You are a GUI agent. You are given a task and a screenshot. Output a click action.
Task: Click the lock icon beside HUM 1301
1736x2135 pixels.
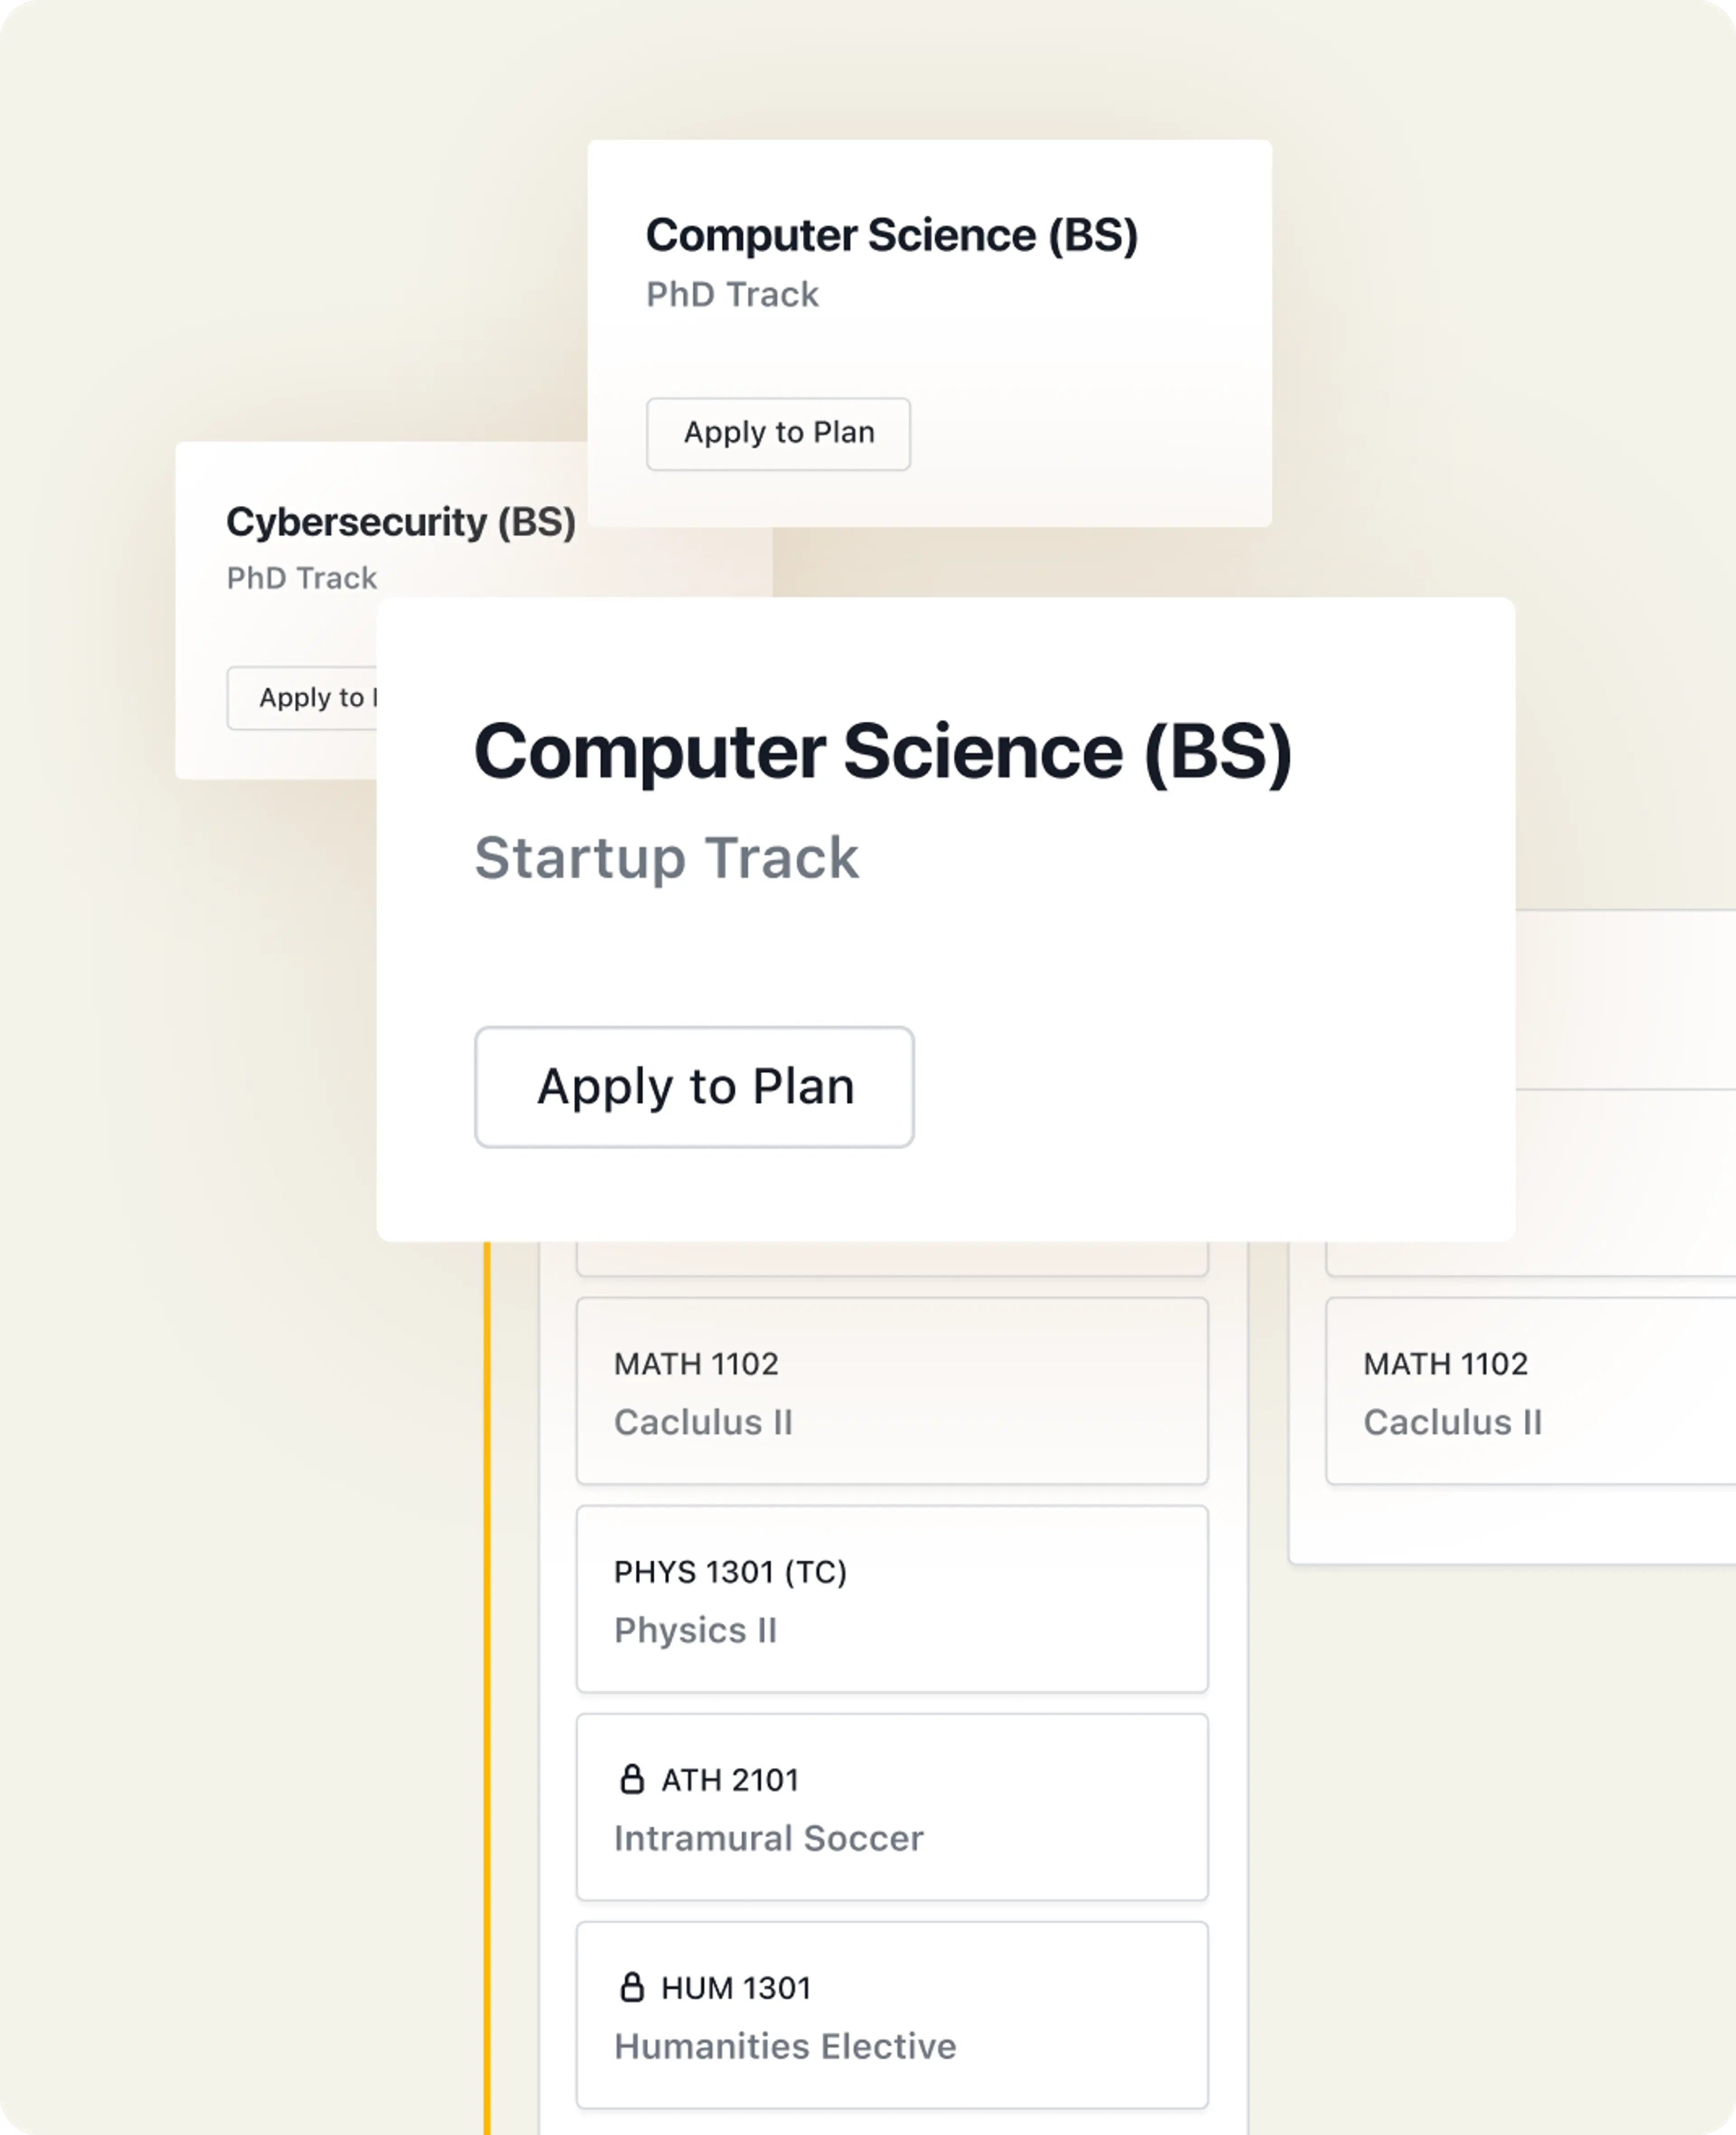(x=632, y=1987)
